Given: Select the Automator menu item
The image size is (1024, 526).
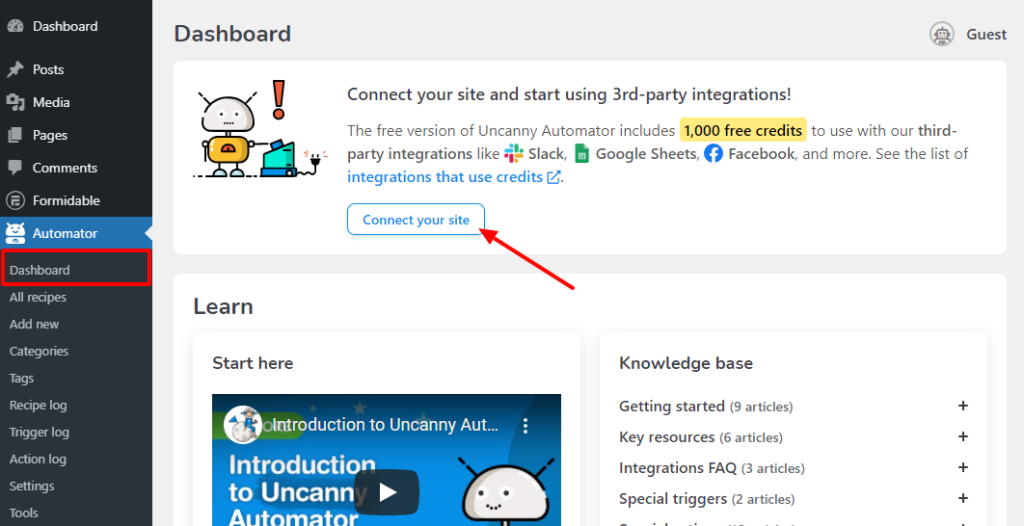Looking at the screenshot, I should click(76, 233).
